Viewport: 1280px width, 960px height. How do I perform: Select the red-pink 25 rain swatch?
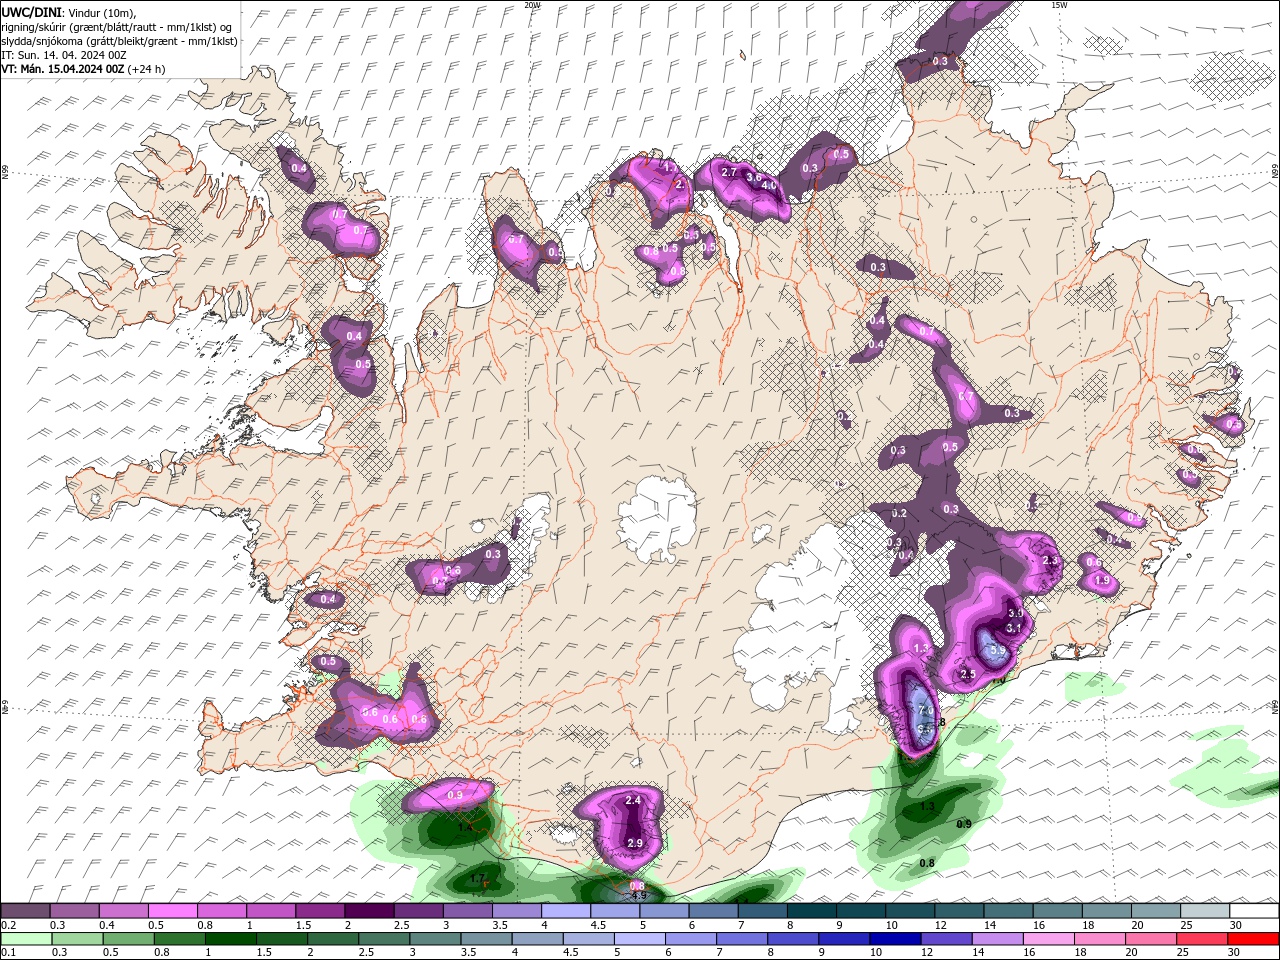pos(1203,939)
